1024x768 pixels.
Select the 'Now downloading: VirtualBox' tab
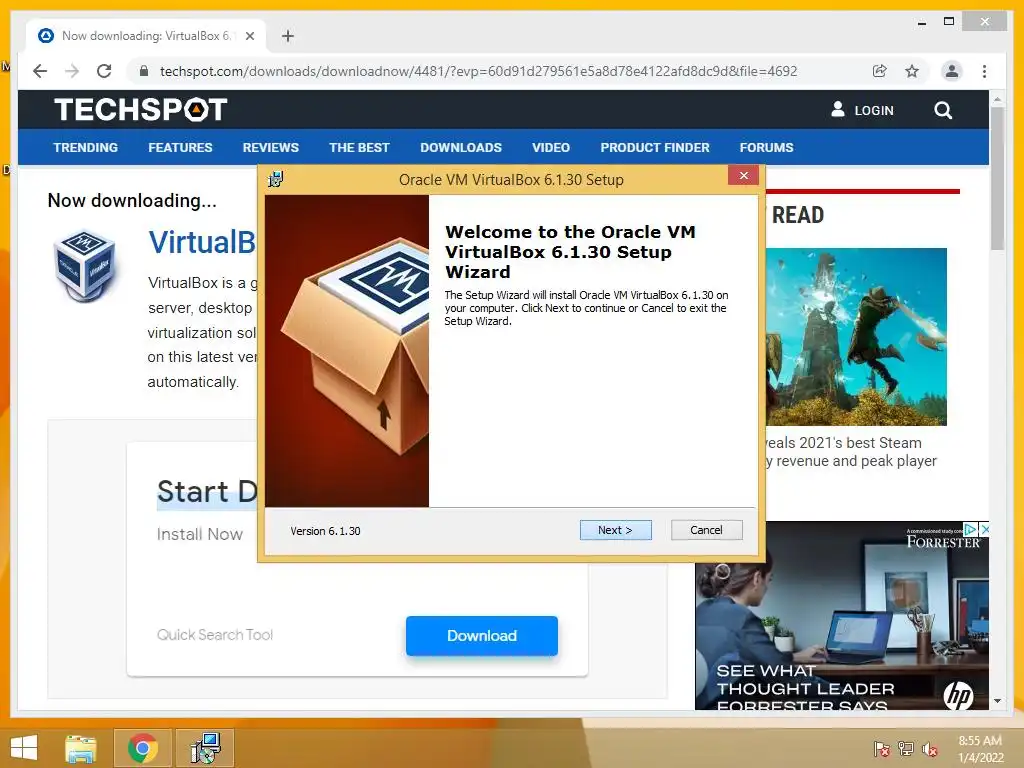click(145, 36)
